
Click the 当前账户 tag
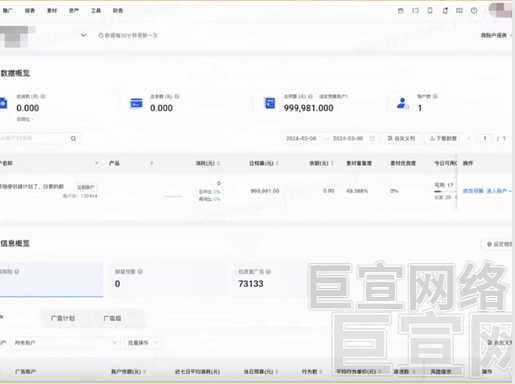86,187
